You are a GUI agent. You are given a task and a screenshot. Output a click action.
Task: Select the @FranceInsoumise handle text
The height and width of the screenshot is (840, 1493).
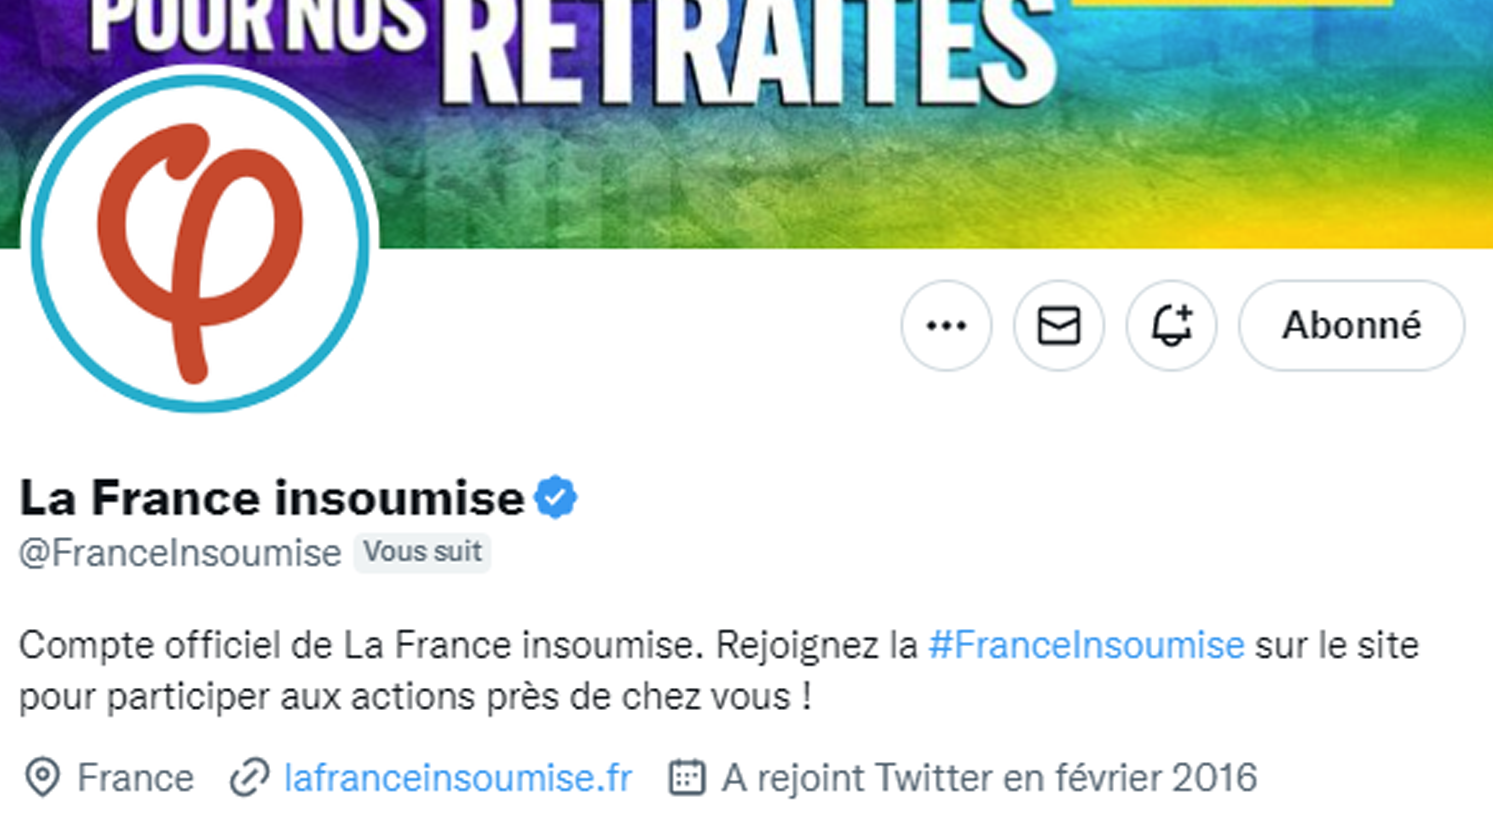180,553
